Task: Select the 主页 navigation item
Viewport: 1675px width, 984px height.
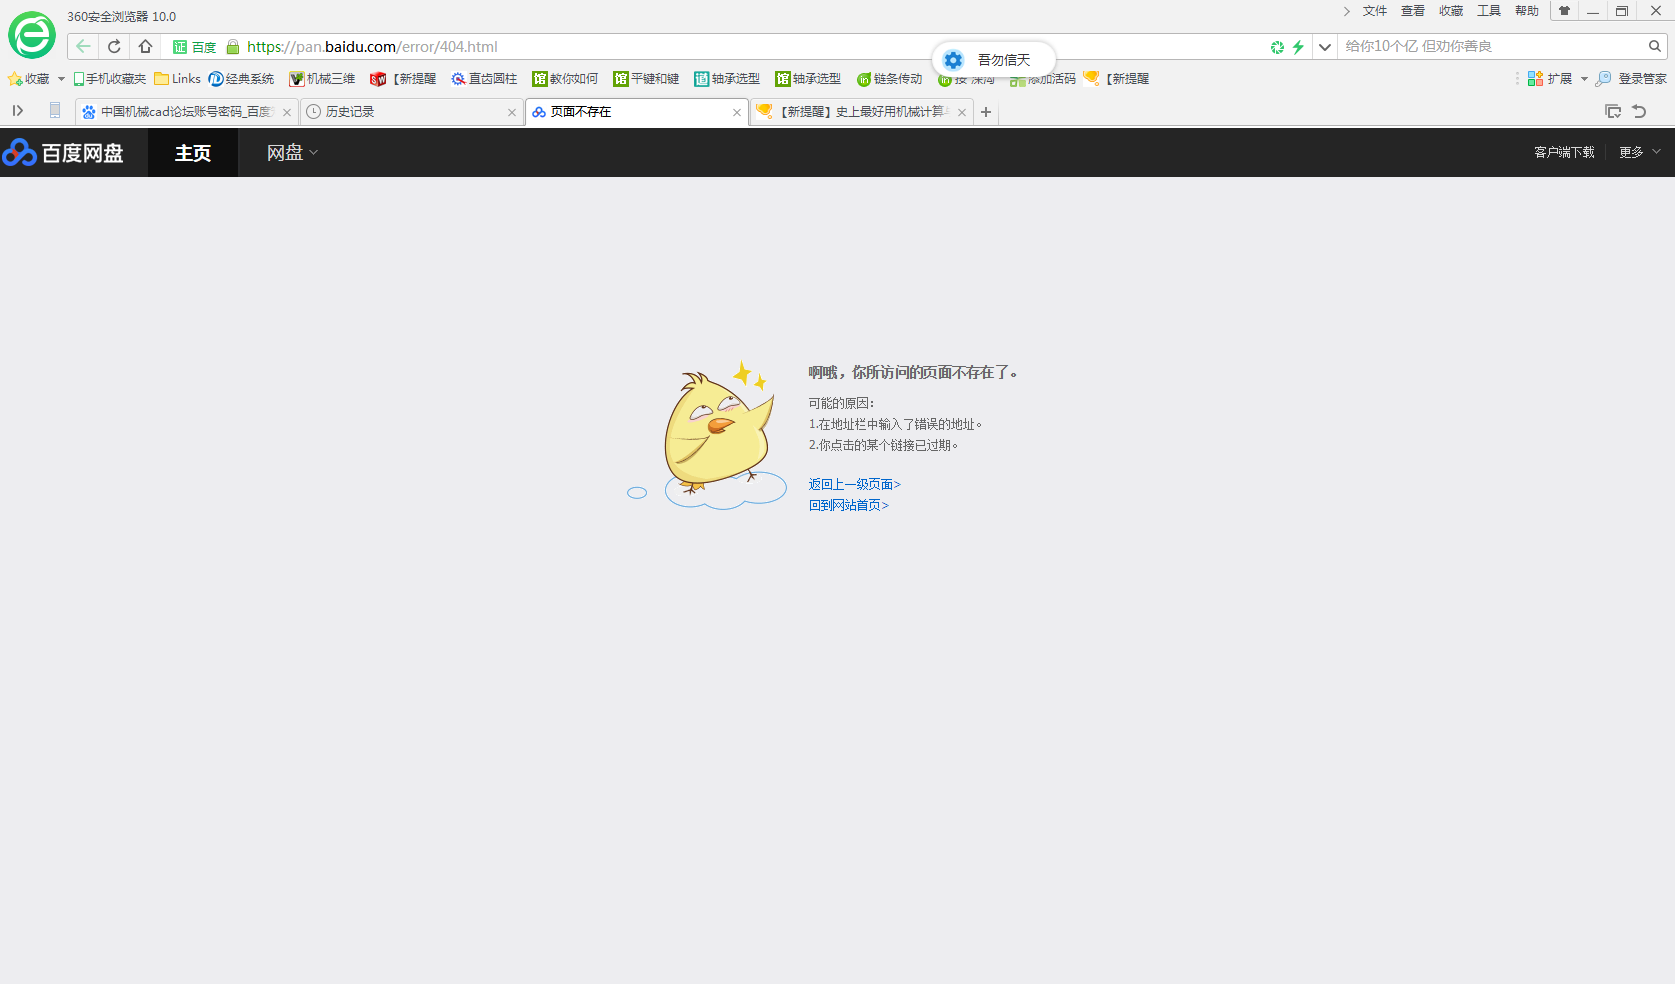Action: tap(193, 152)
